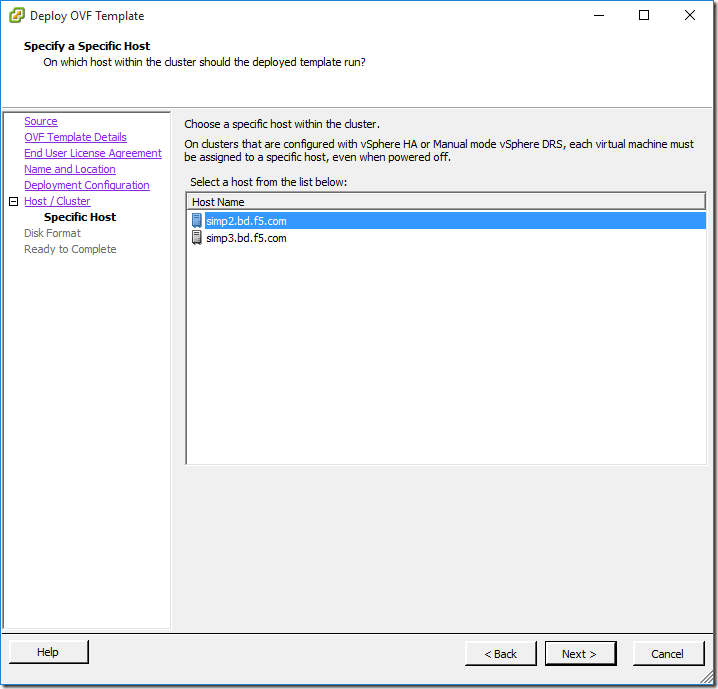Go to the Source step link
Viewport: 718px width, 689px height.
41,121
